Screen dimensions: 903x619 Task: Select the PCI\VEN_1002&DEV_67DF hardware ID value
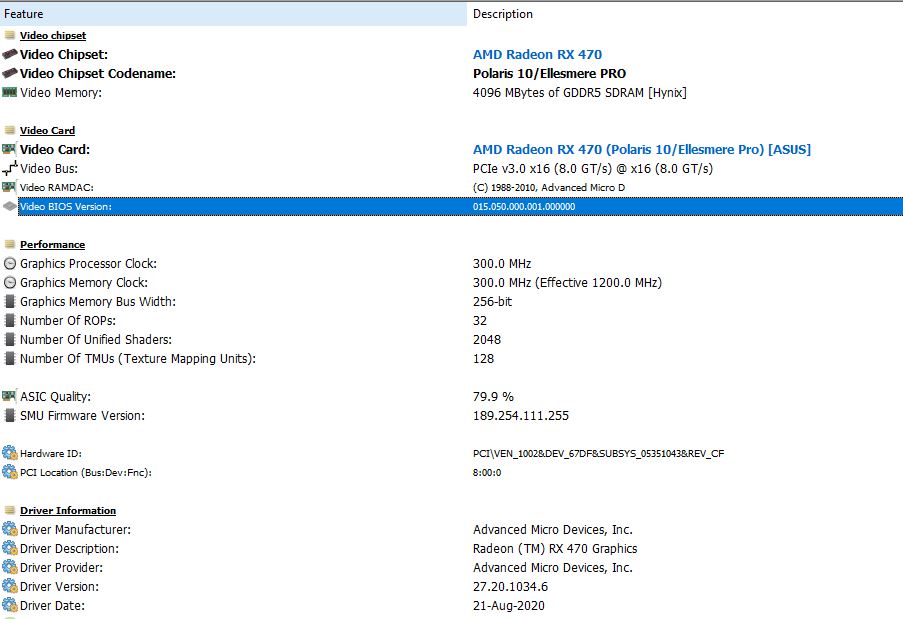click(x=598, y=454)
